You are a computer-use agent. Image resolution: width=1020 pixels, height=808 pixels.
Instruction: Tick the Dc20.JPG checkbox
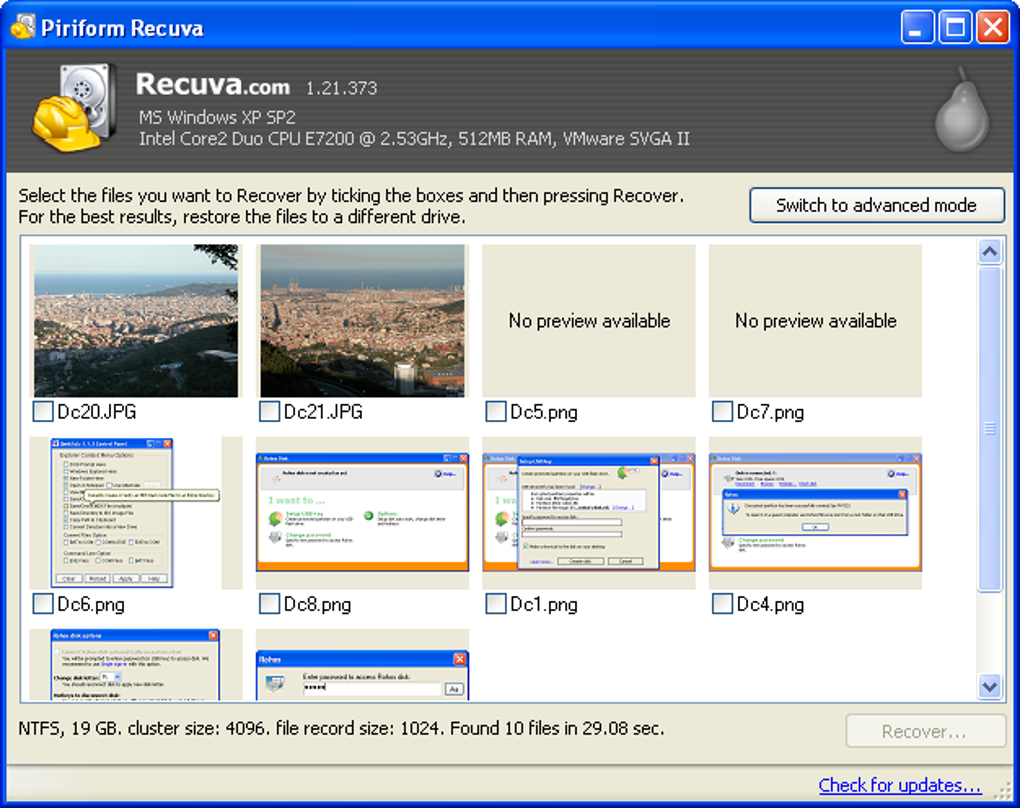(43, 411)
